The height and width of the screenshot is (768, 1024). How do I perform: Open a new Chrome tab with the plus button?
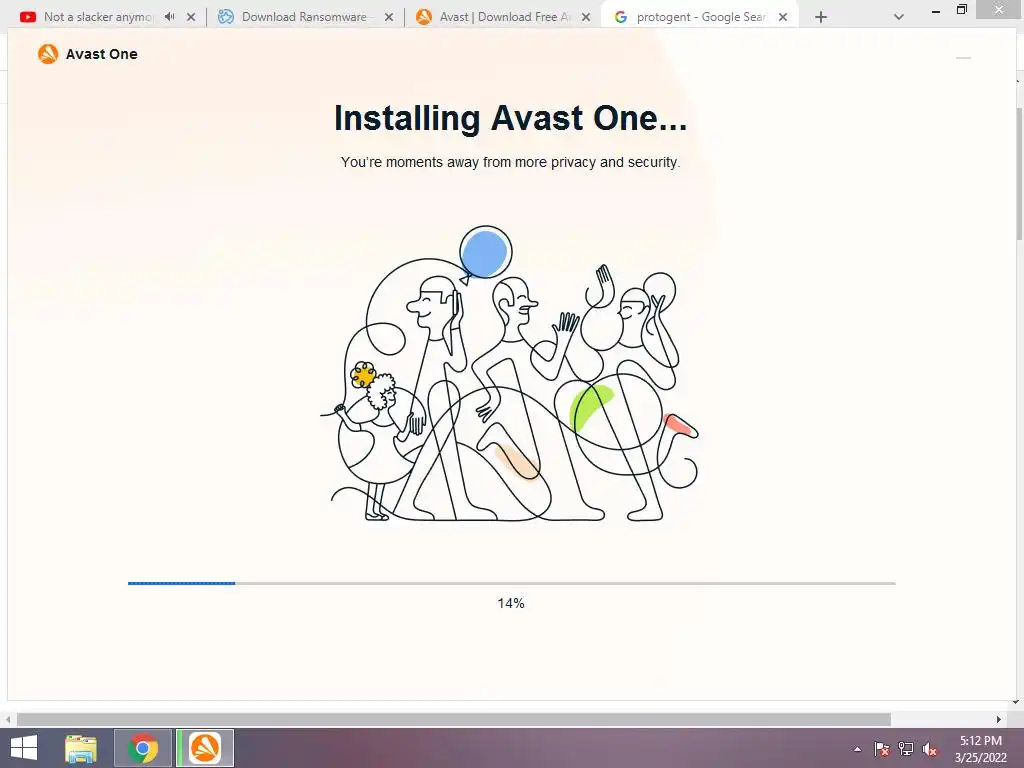(x=821, y=17)
